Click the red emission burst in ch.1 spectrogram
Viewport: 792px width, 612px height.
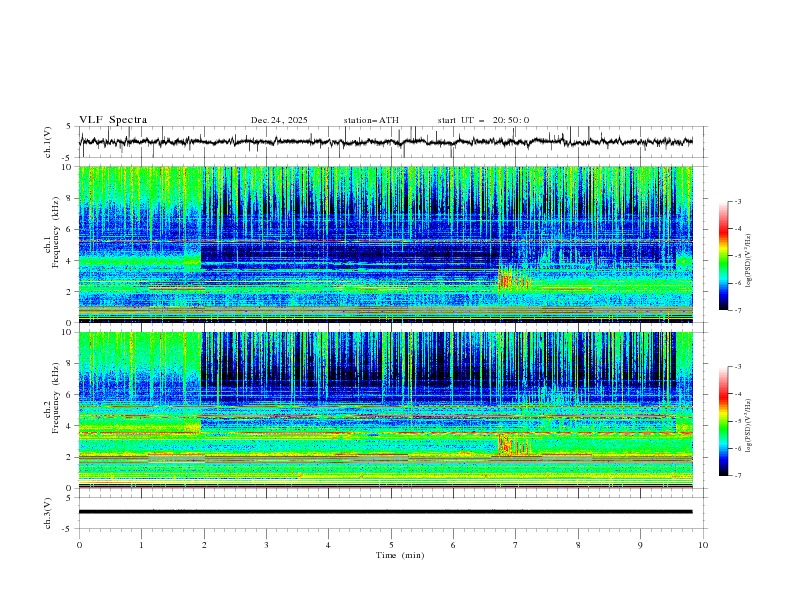coord(508,280)
